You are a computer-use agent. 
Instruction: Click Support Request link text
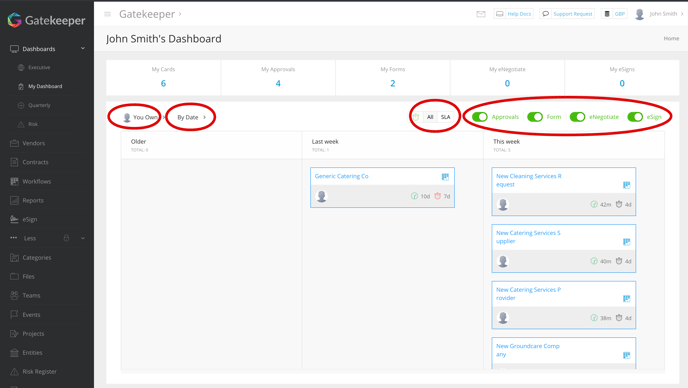click(x=573, y=14)
